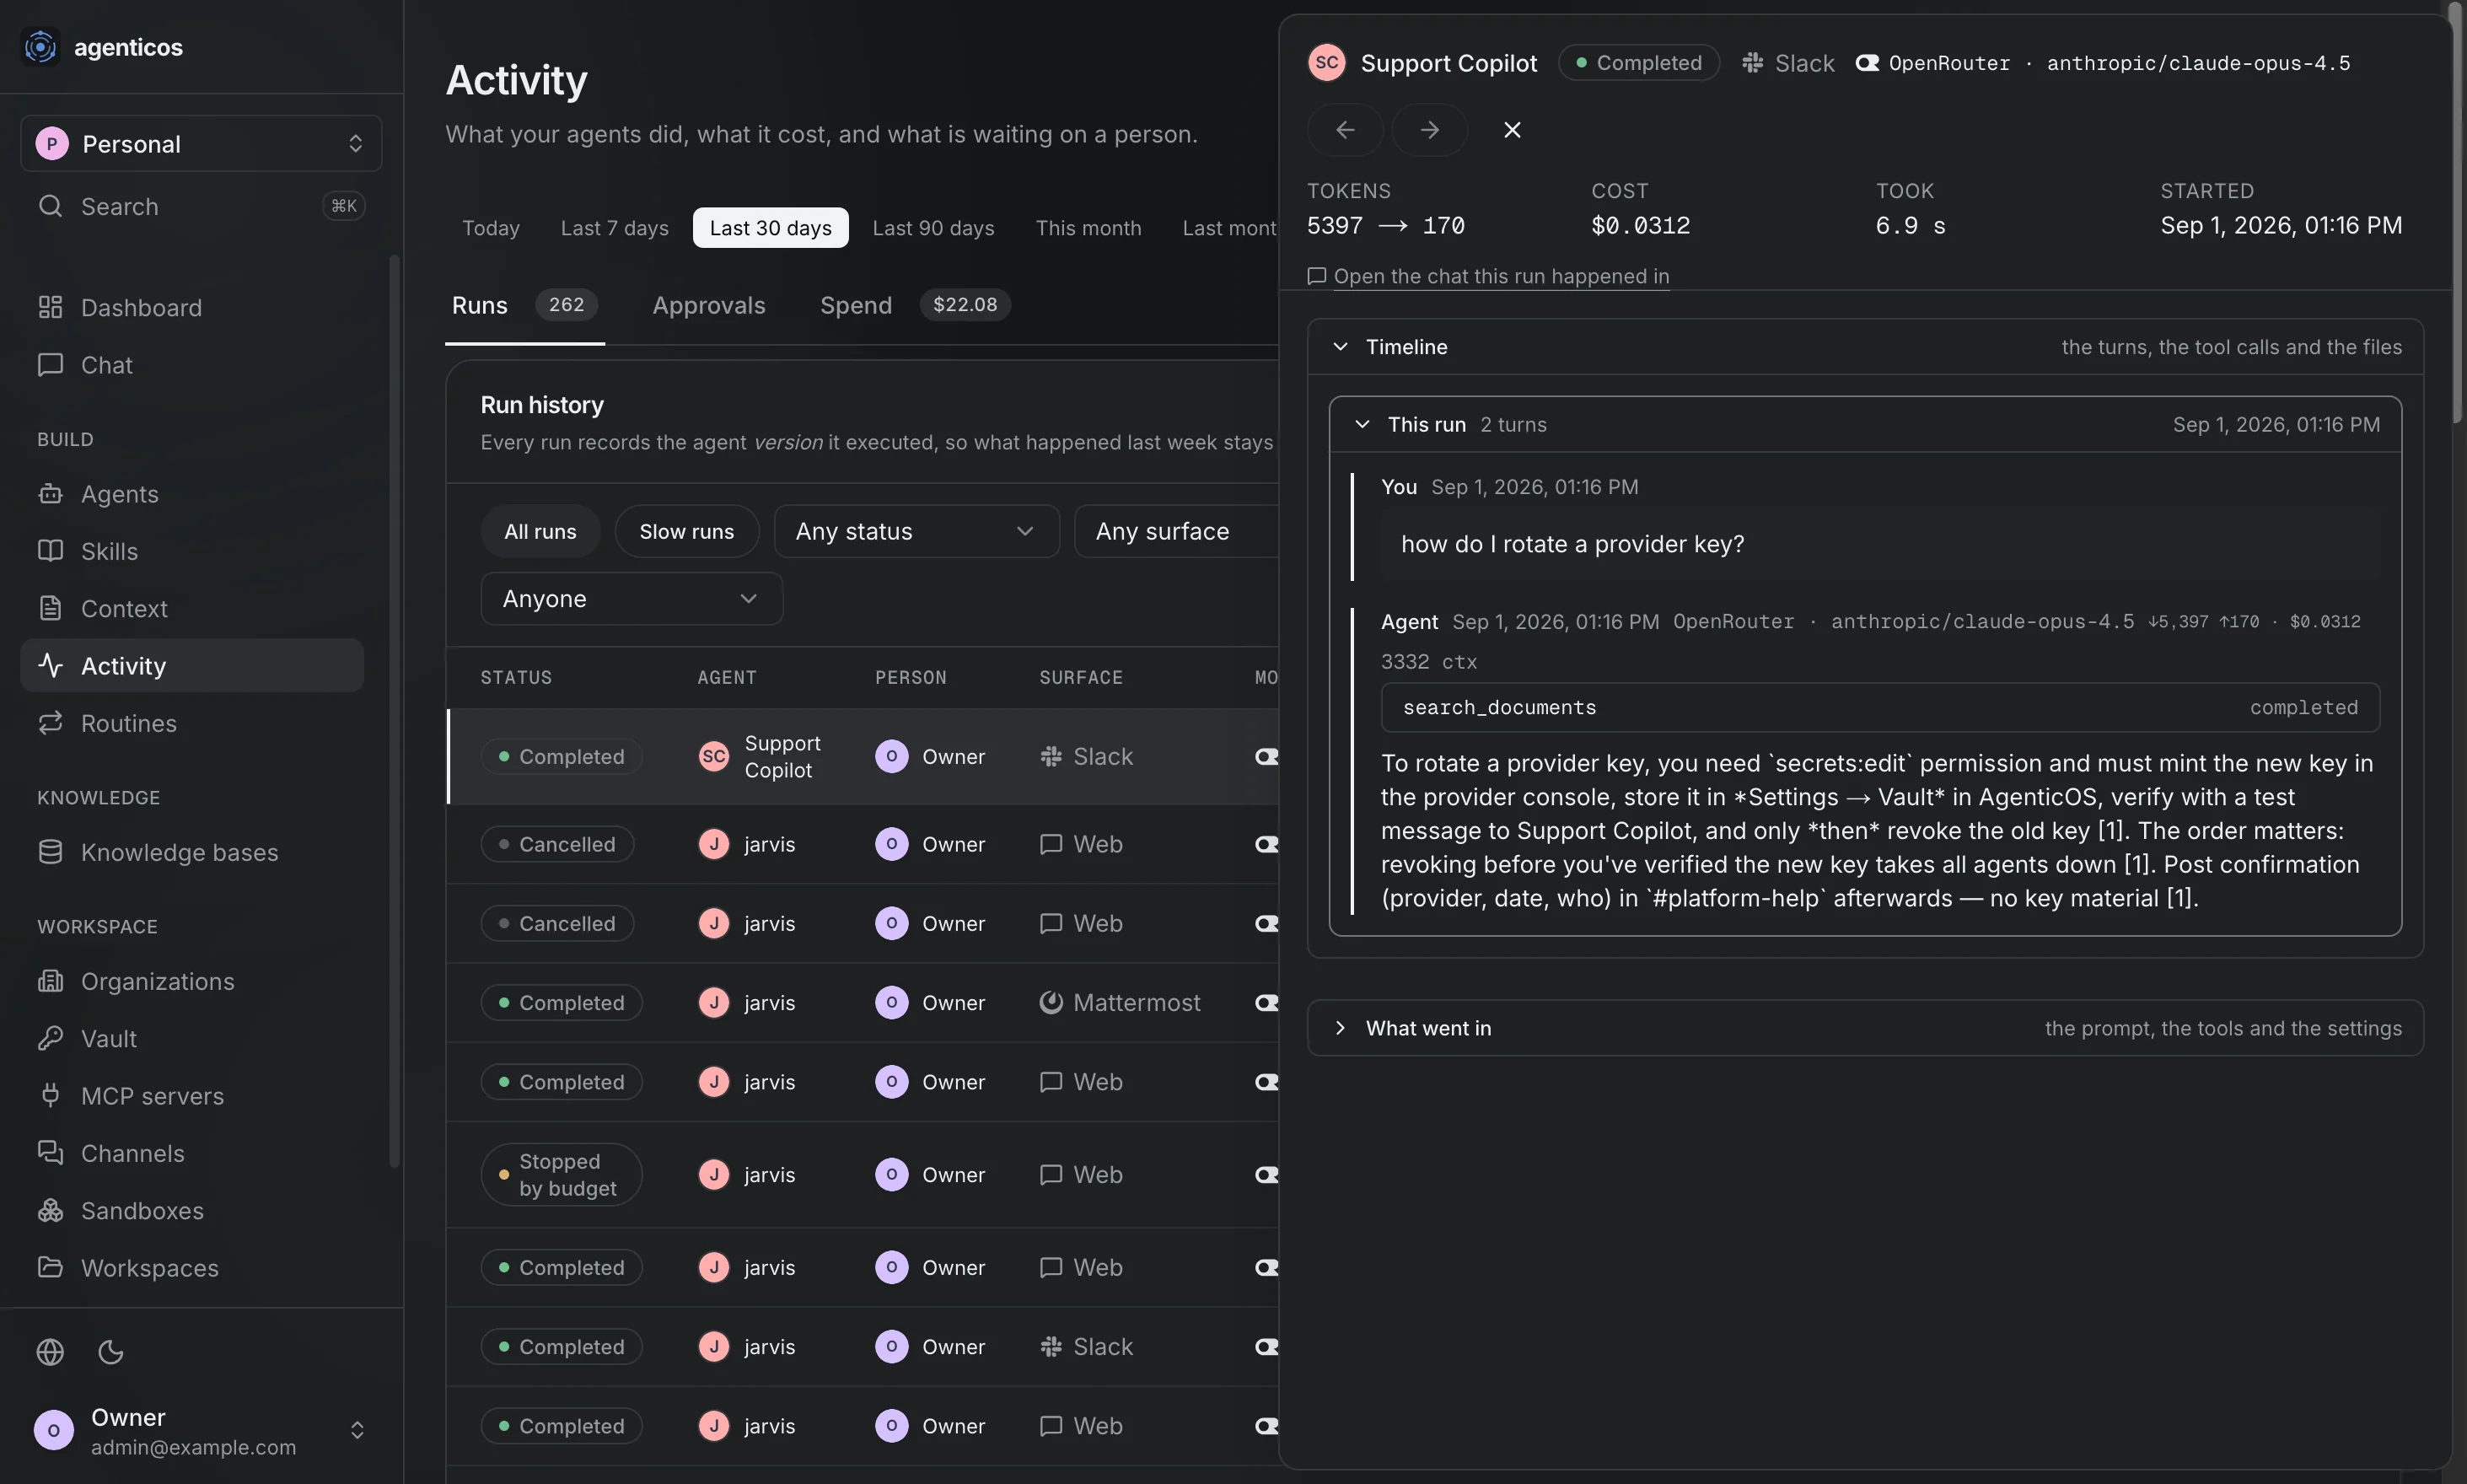Click the OpenRouter provider icon in header

pyautogui.click(x=1867, y=63)
